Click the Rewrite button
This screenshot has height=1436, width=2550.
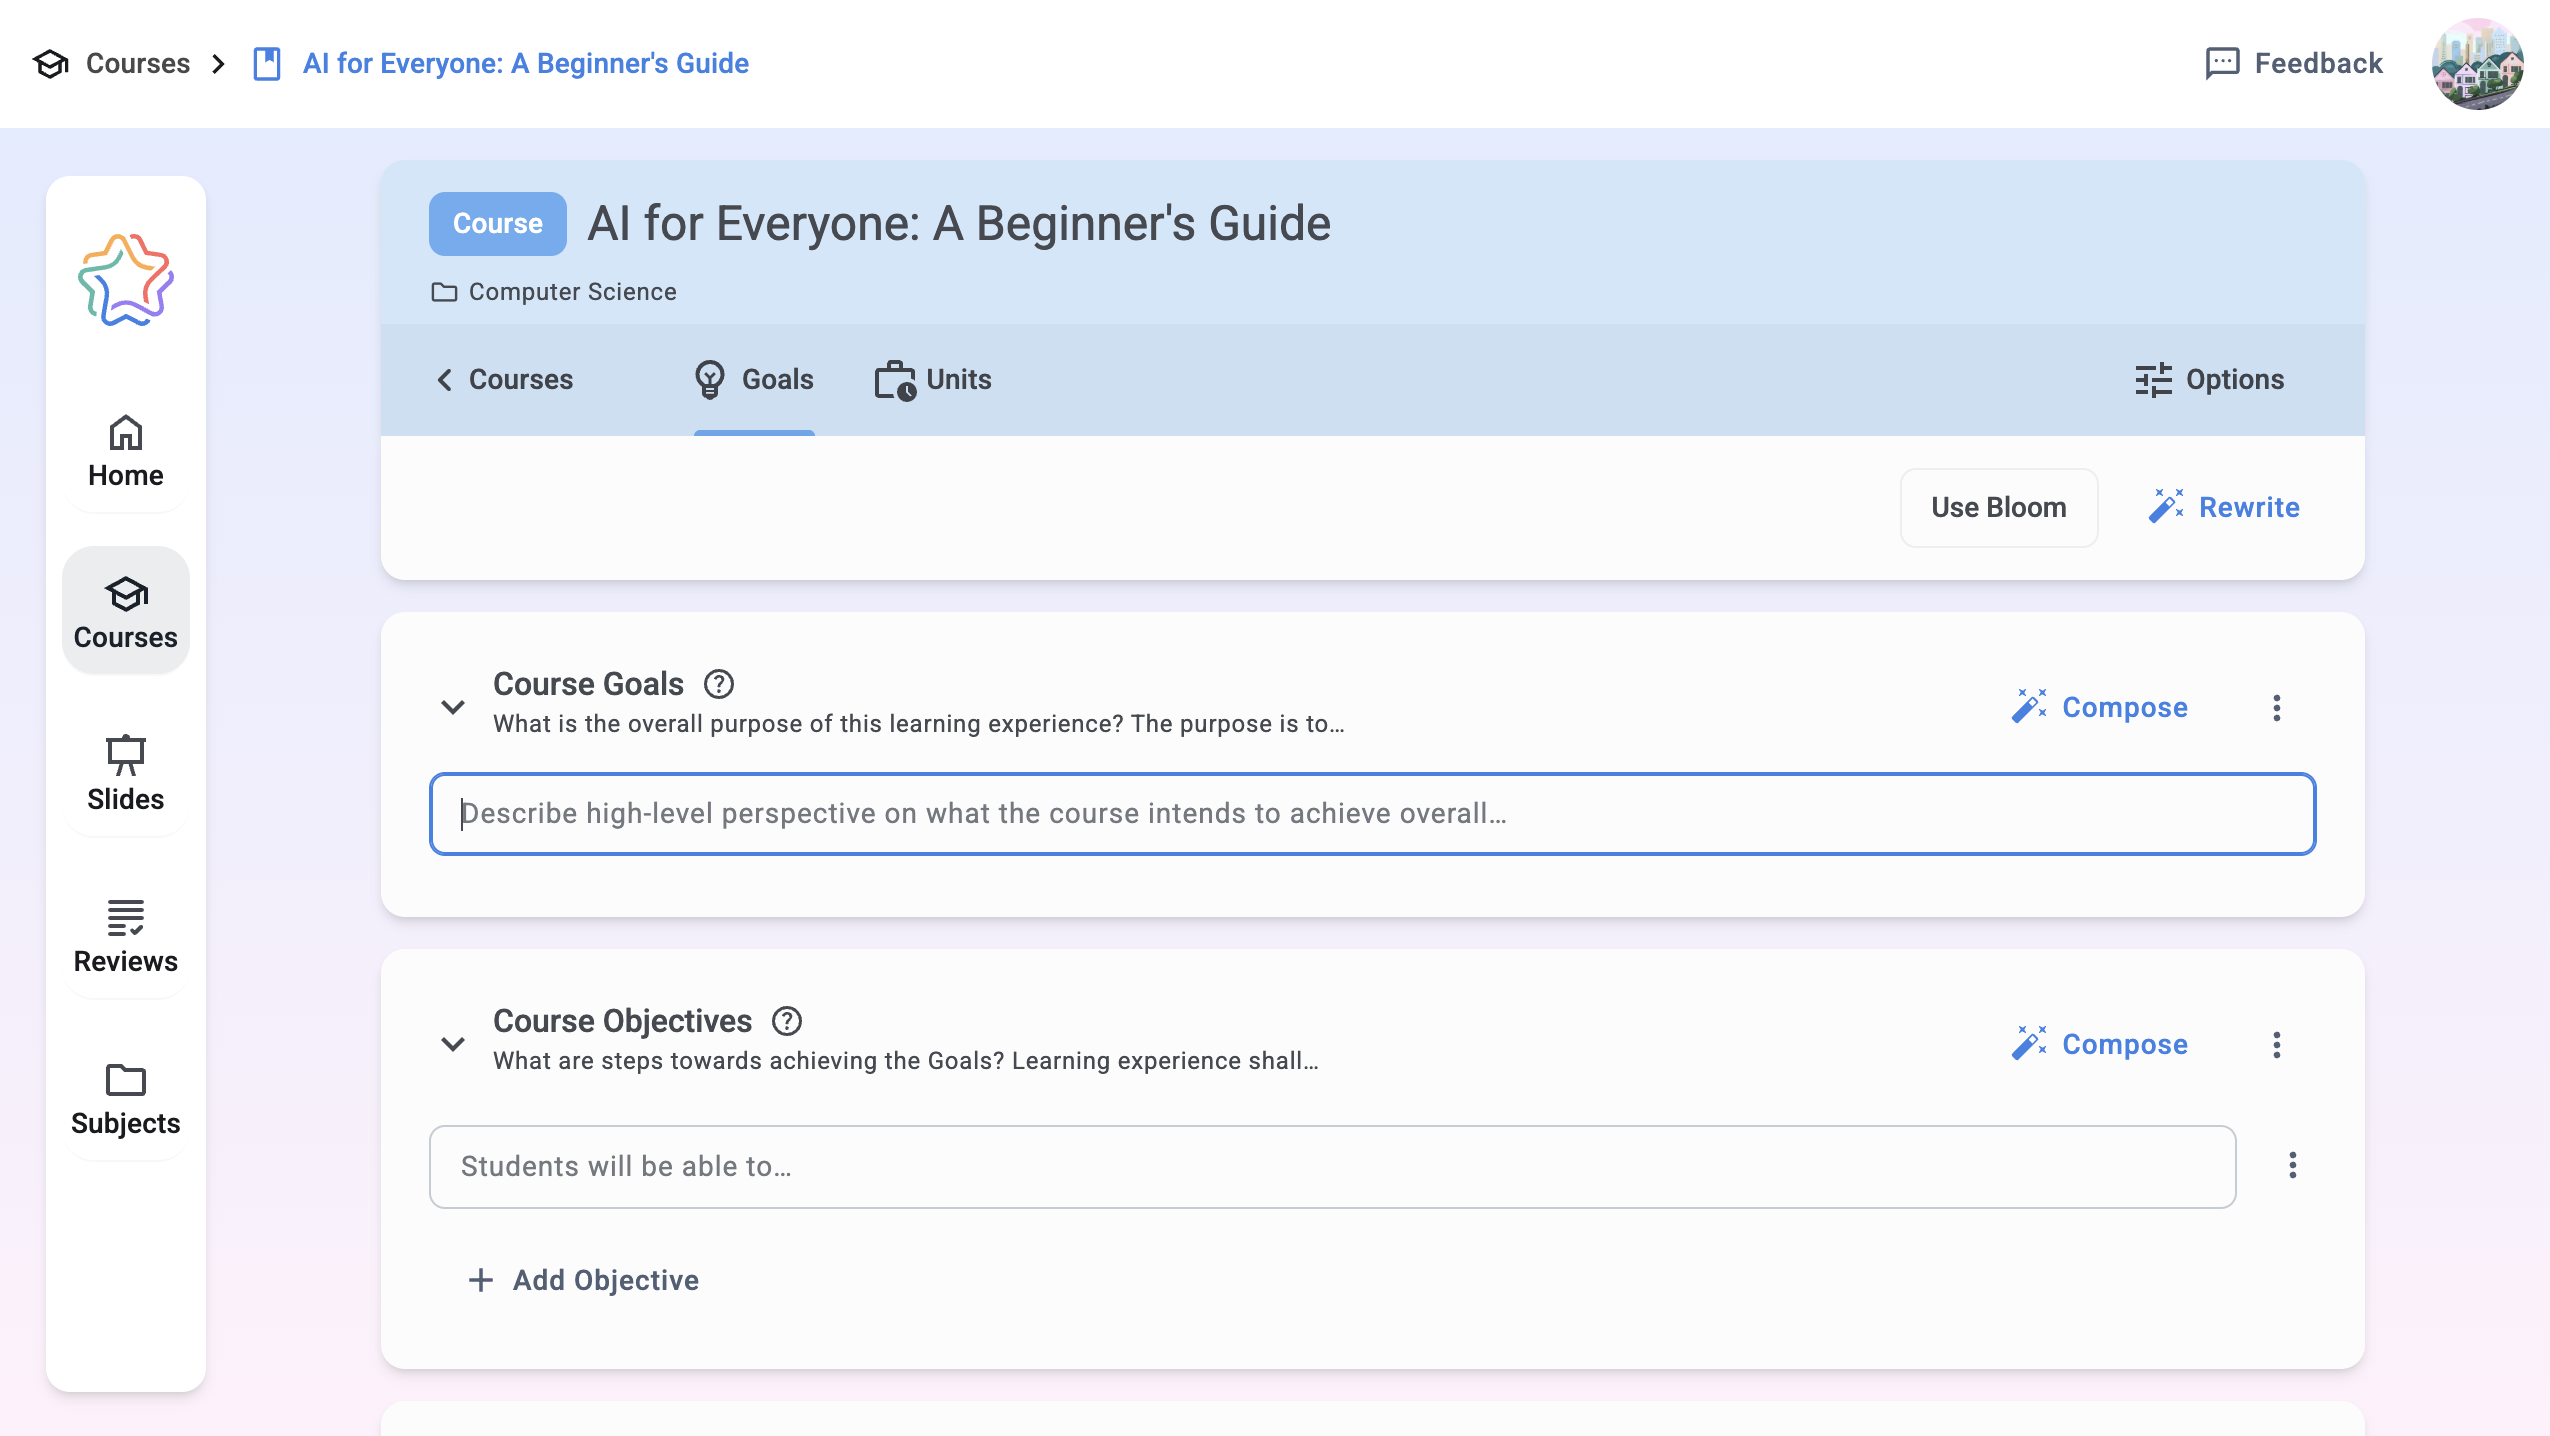tap(2224, 508)
